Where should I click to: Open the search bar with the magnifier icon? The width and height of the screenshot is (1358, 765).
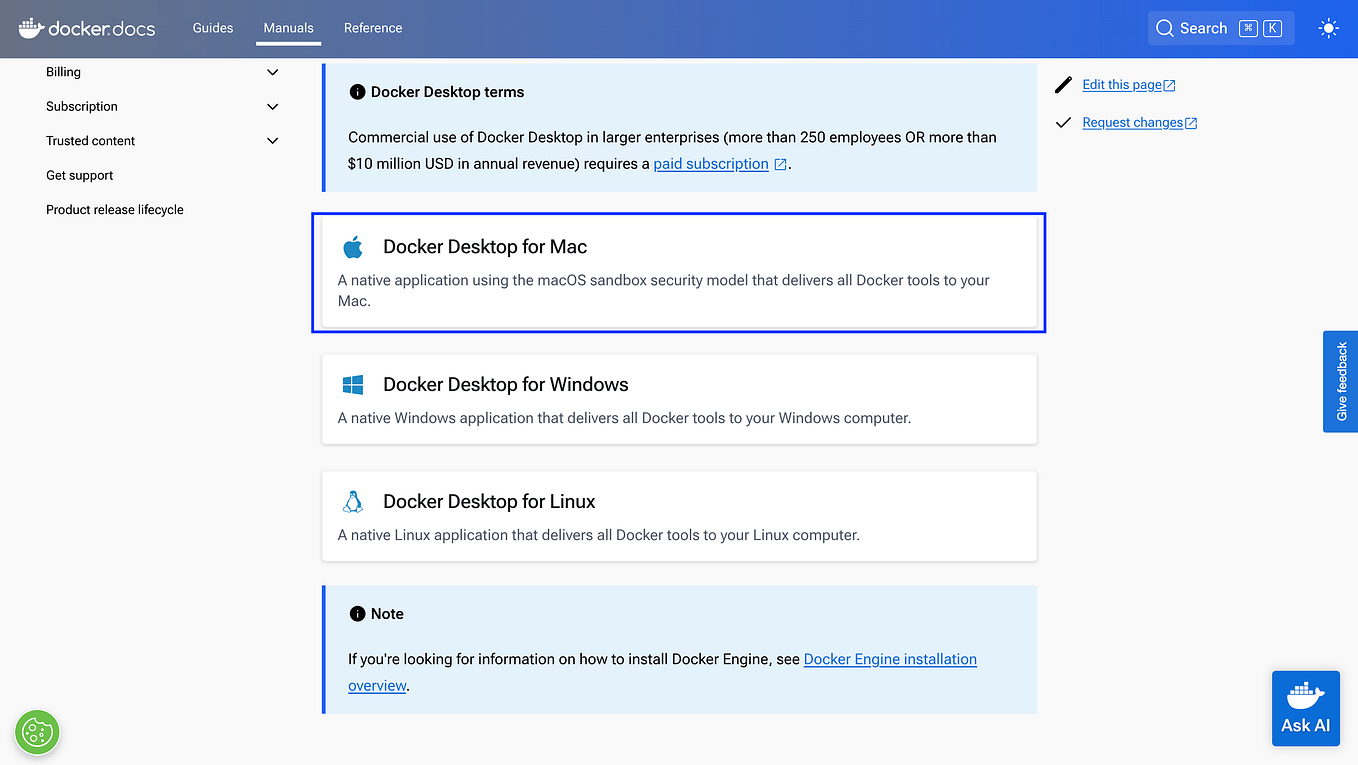click(1164, 28)
